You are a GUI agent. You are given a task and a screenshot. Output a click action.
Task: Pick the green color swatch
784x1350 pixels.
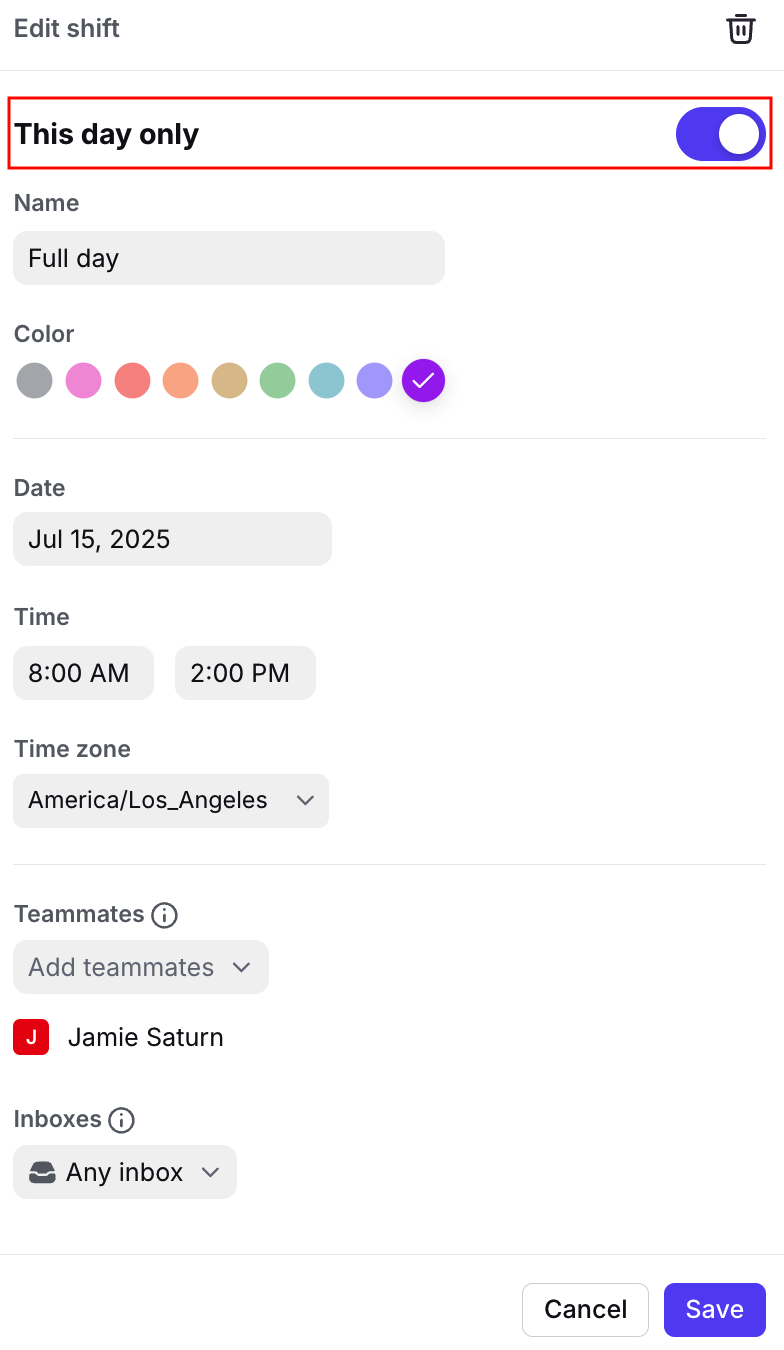tap(277, 381)
